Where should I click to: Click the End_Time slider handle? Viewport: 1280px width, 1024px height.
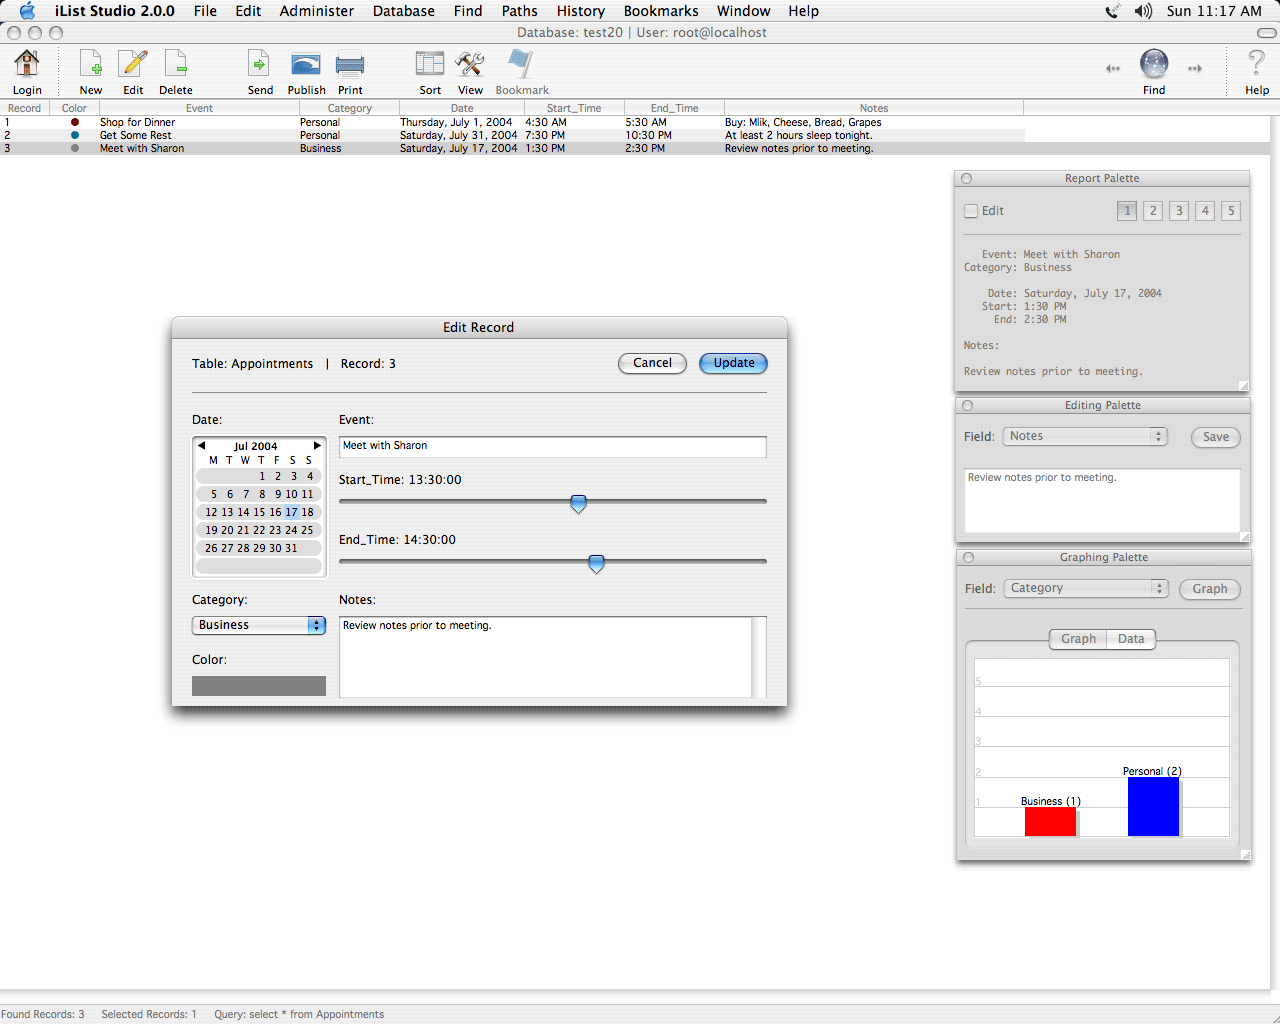pyautogui.click(x=596, y=564)
